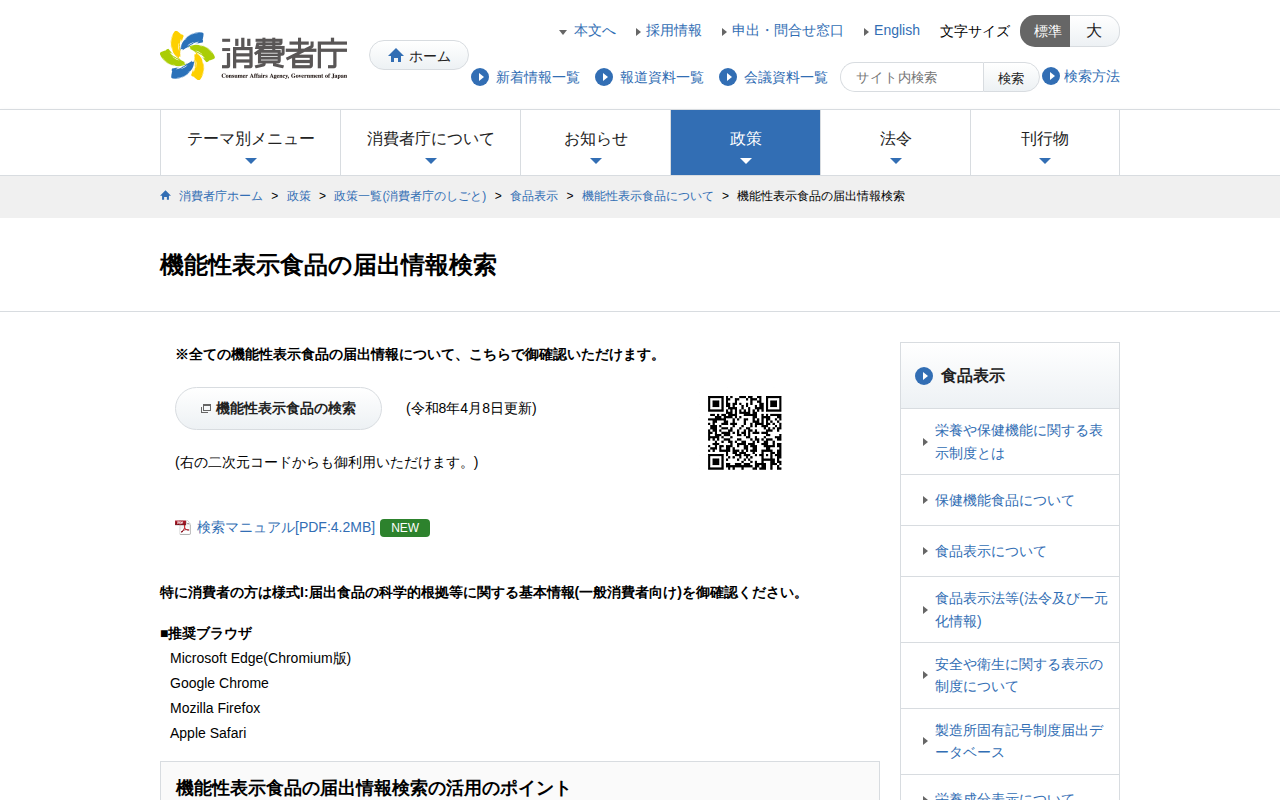Click the QR code for mobile access
The height and width of the screenshot is (800, 1280).
(x=745, y=433)
